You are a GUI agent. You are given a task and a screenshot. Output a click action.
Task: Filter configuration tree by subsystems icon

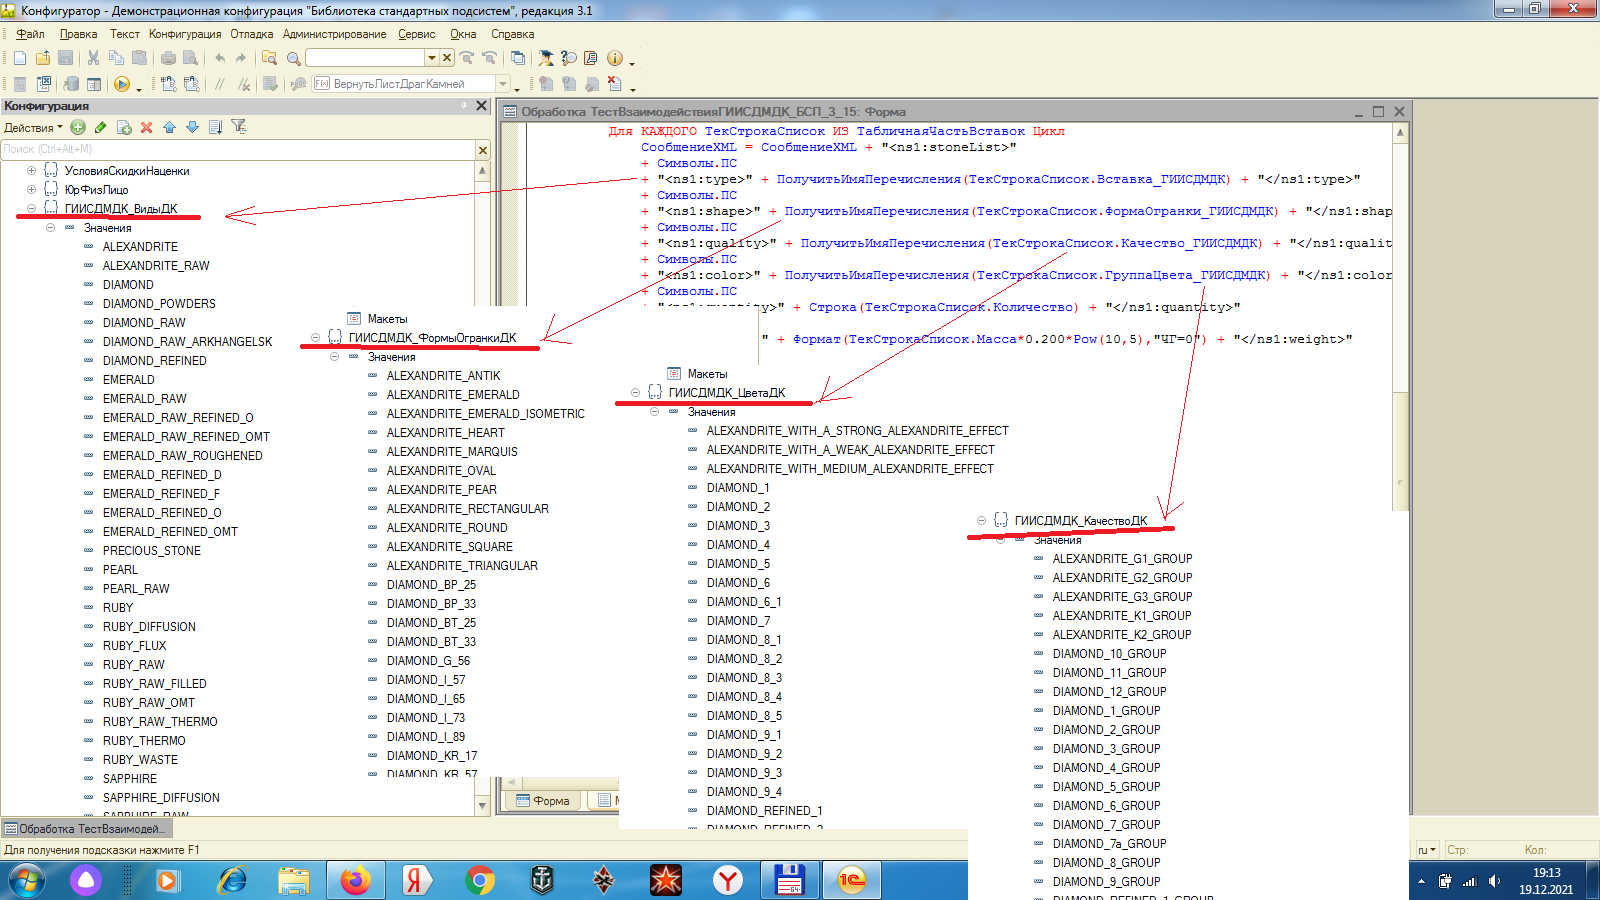click(239, 127)
